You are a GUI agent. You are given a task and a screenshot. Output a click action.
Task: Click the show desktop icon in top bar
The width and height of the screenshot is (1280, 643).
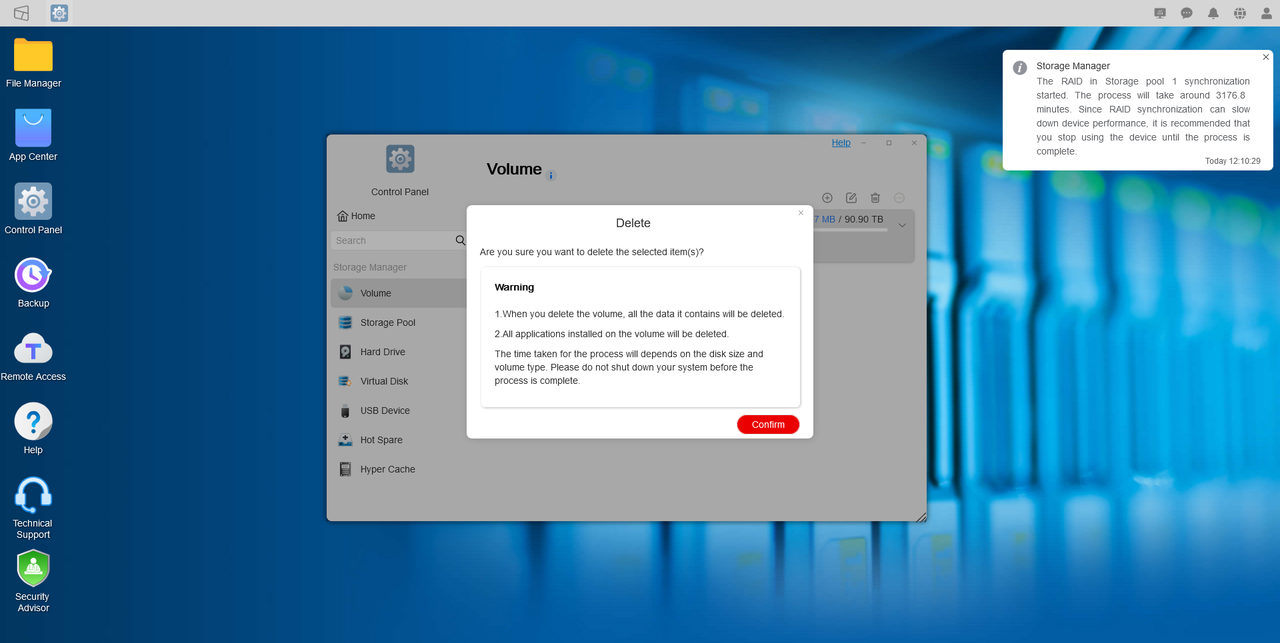(x=21, y=13)
